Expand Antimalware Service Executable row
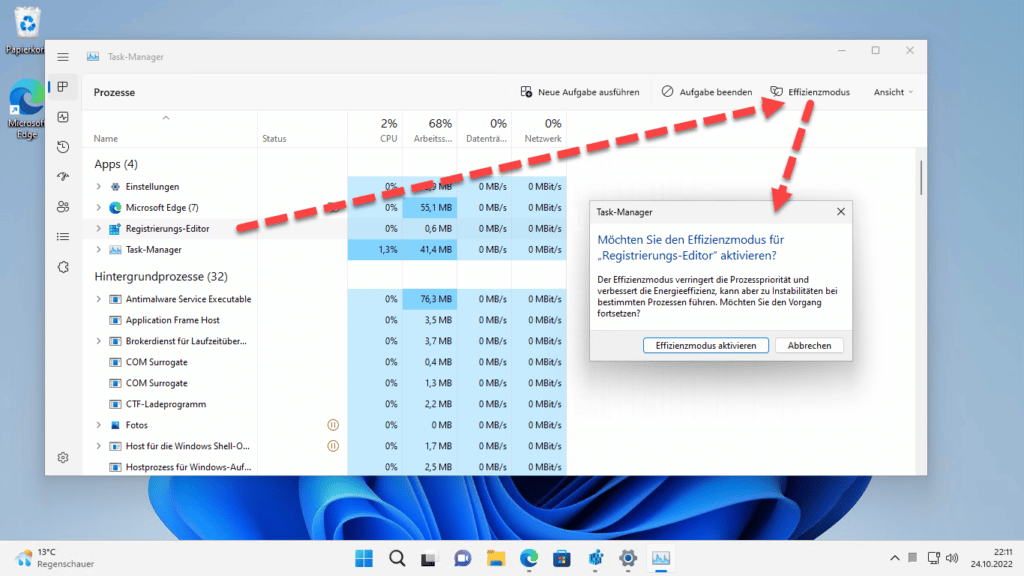1024x576 pixels. [x=99, y=299]
